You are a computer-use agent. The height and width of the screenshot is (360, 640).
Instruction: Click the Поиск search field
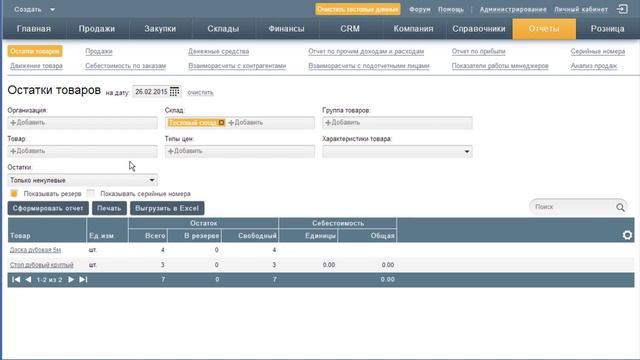[x=573, y=207]
